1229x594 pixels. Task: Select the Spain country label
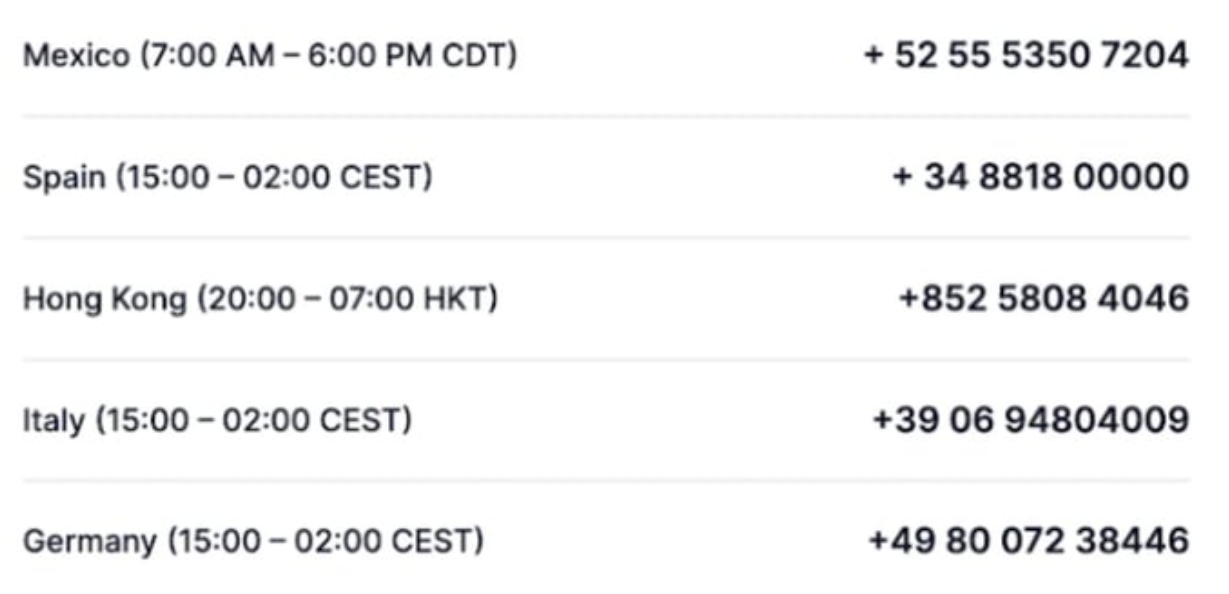click(x=63, y=178)
